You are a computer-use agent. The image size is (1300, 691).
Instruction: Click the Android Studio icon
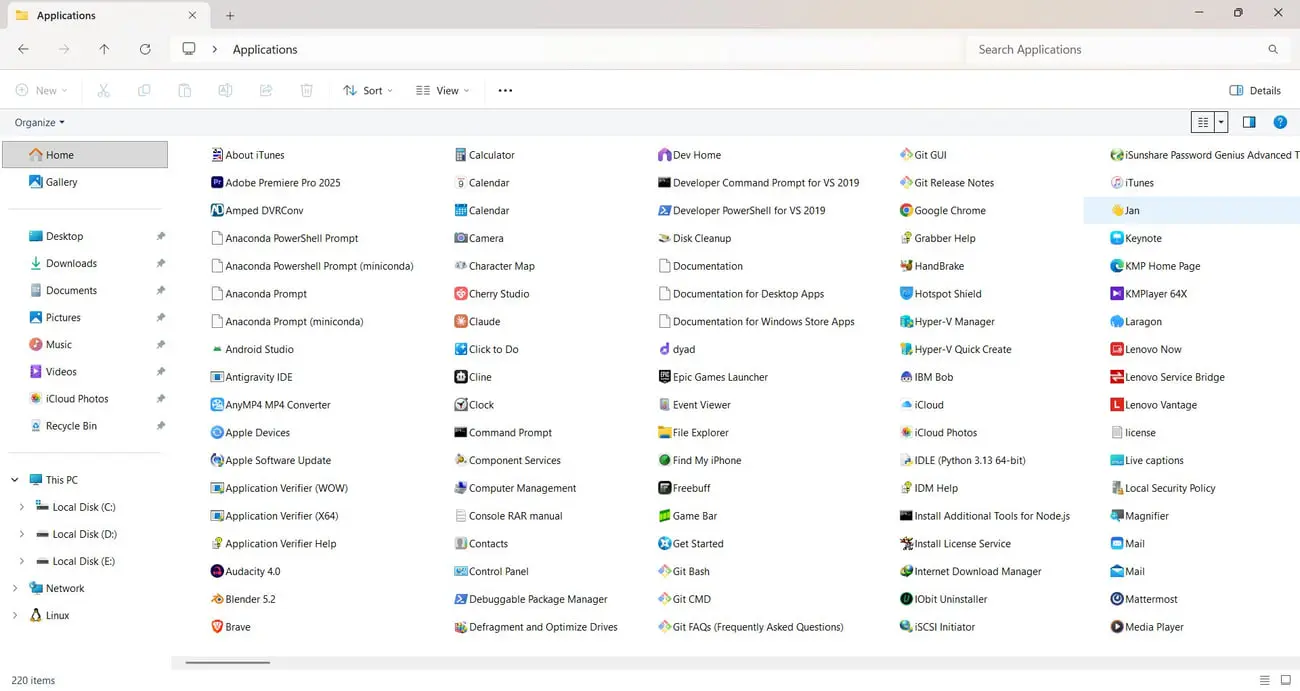click(217, 350)
